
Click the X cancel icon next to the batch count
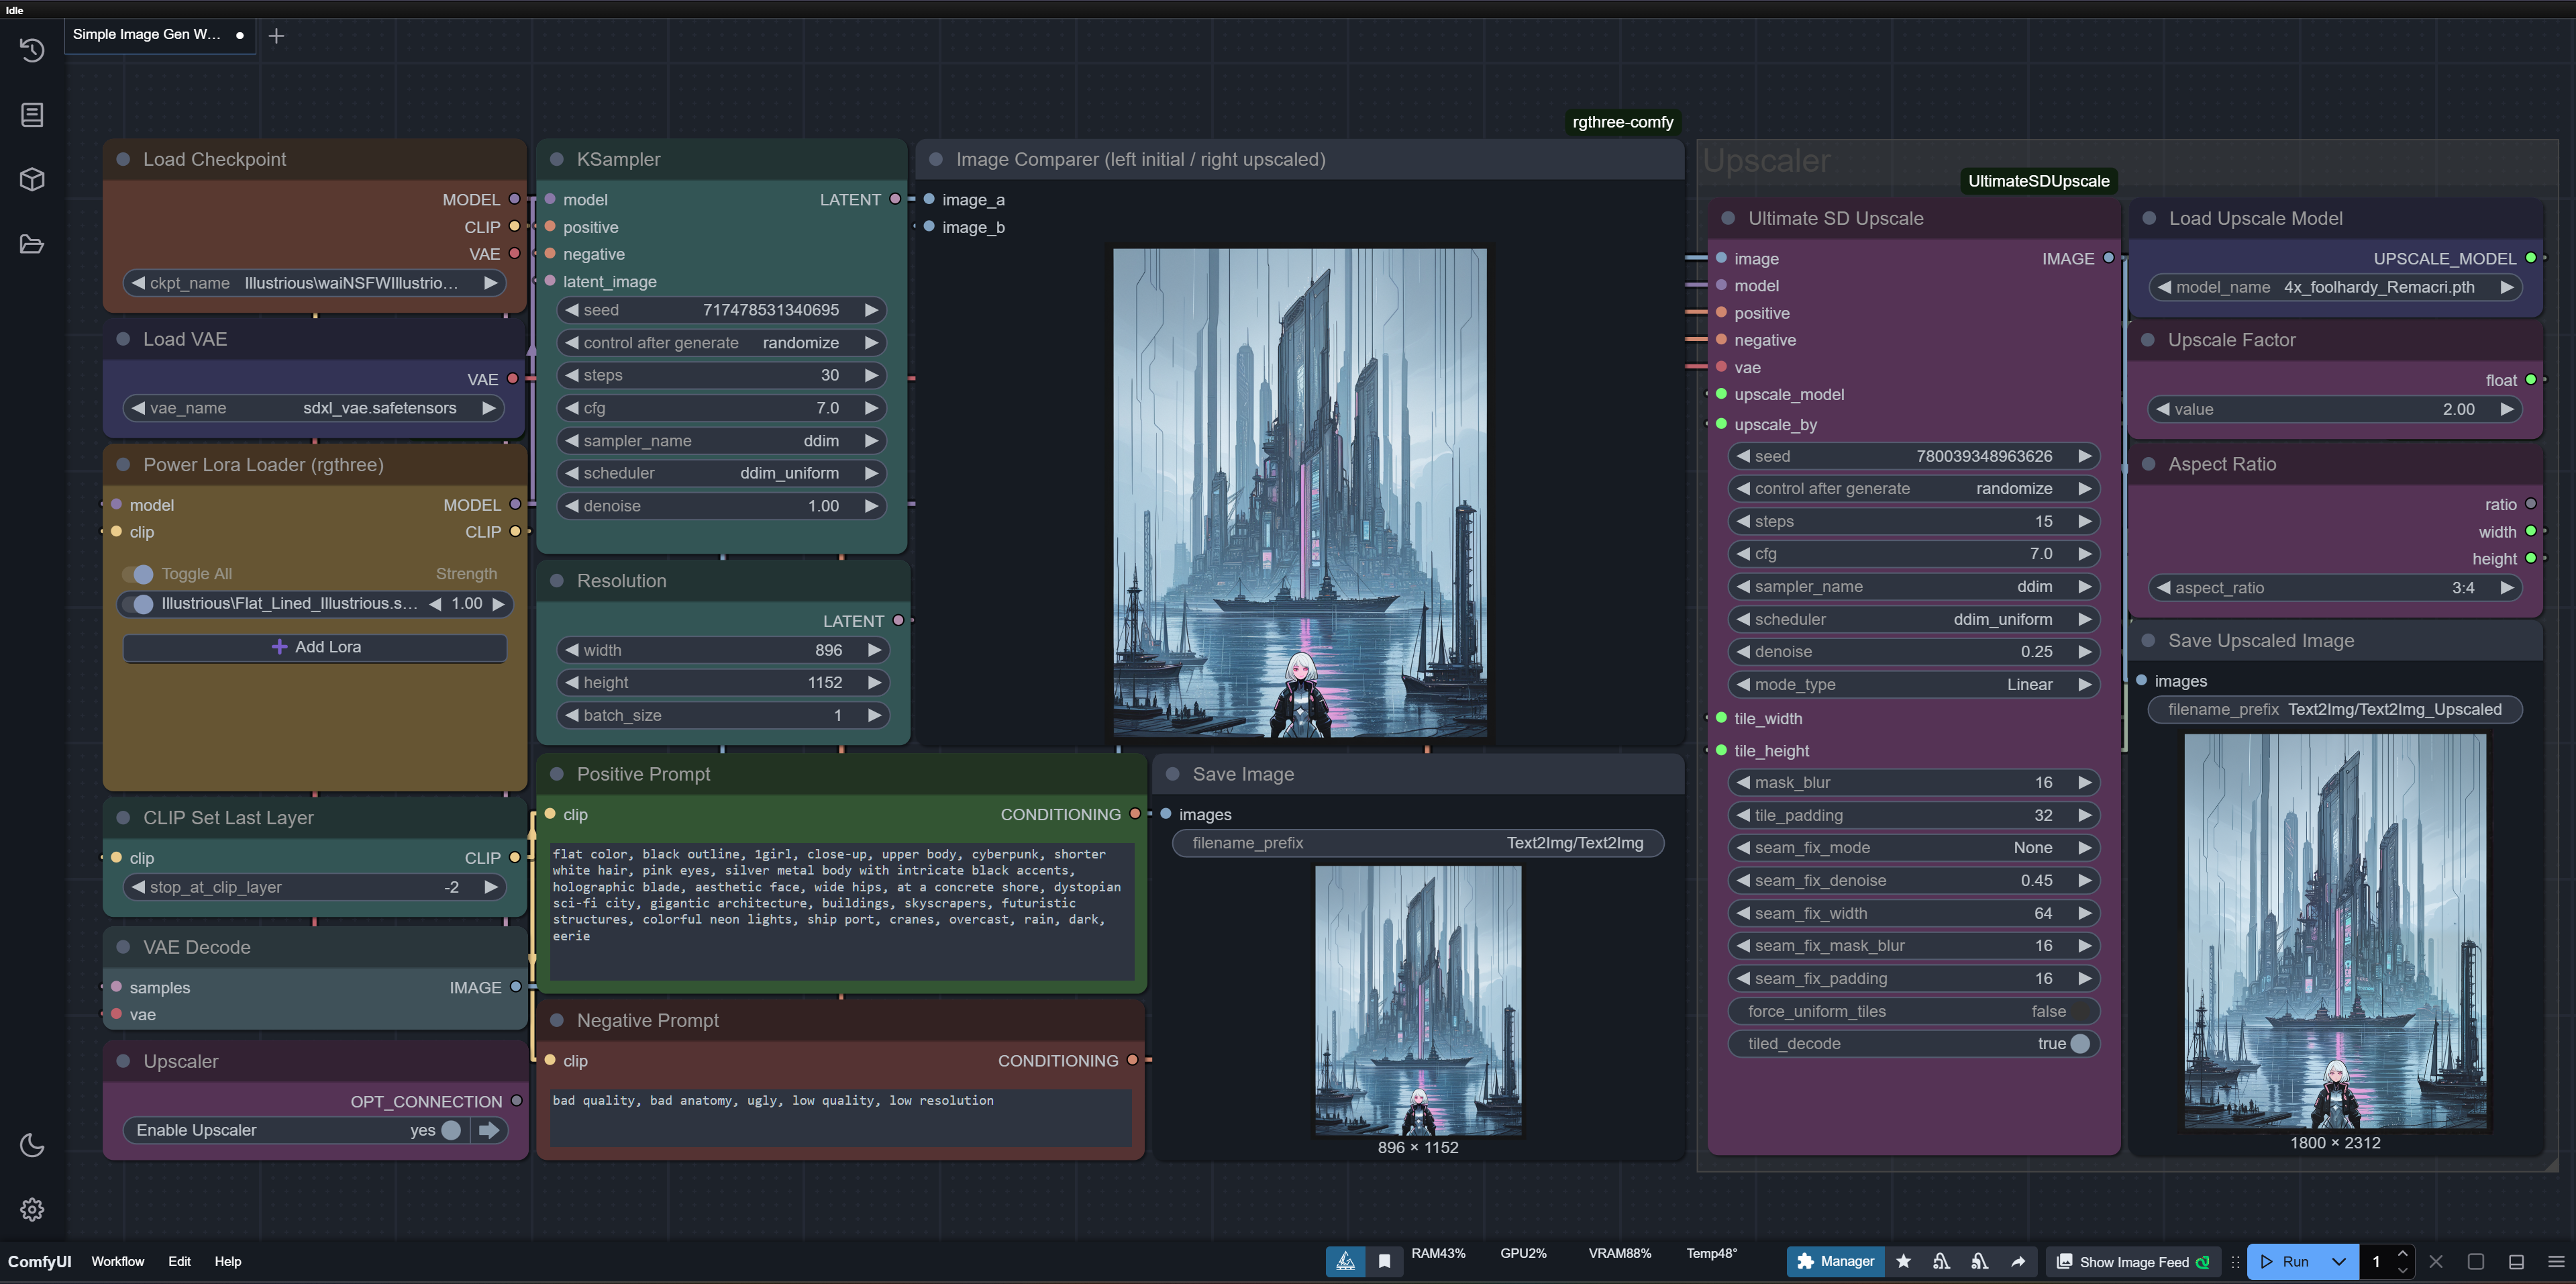point(2436,1261)
